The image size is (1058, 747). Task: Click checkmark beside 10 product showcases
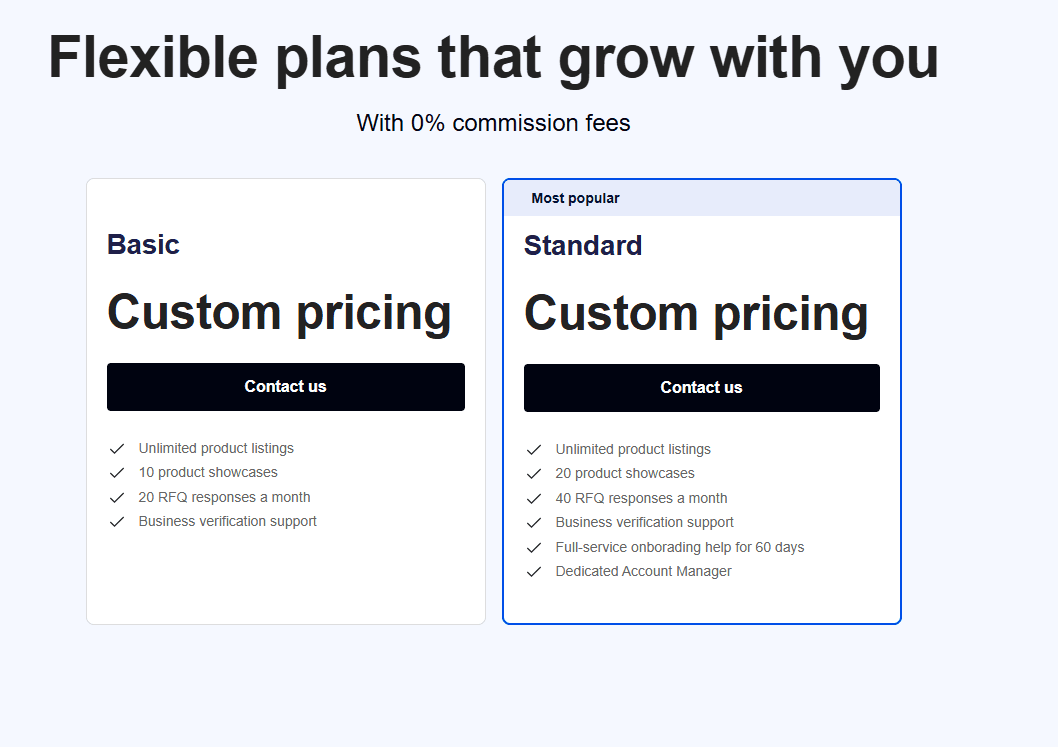117,472
